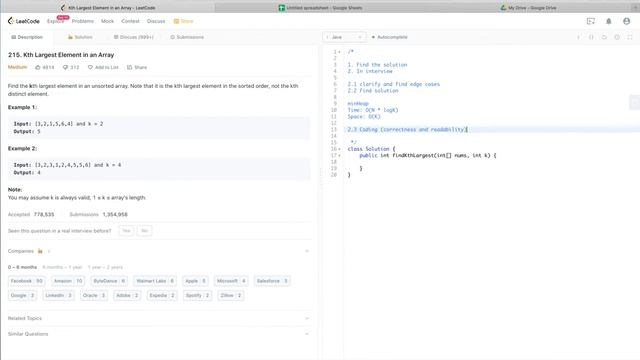Click the side panel handle at editor's right edge
Viewport: 640px width, 360px height.
(x=635, y=102)
